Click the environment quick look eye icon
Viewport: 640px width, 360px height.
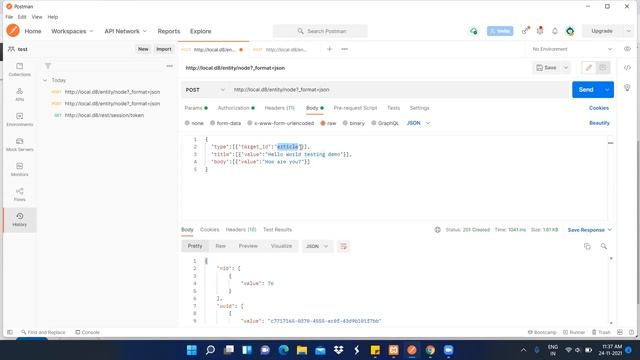click(627, 49)
